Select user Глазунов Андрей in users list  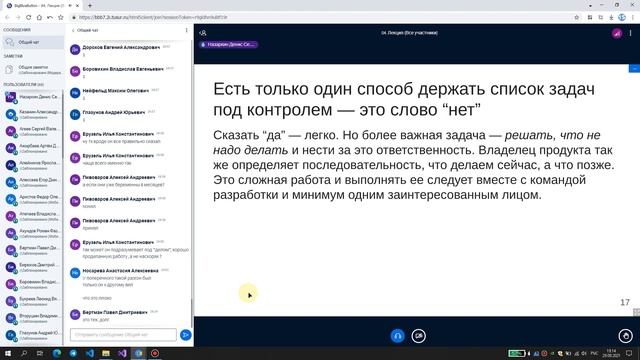click(x=33, y=335)
